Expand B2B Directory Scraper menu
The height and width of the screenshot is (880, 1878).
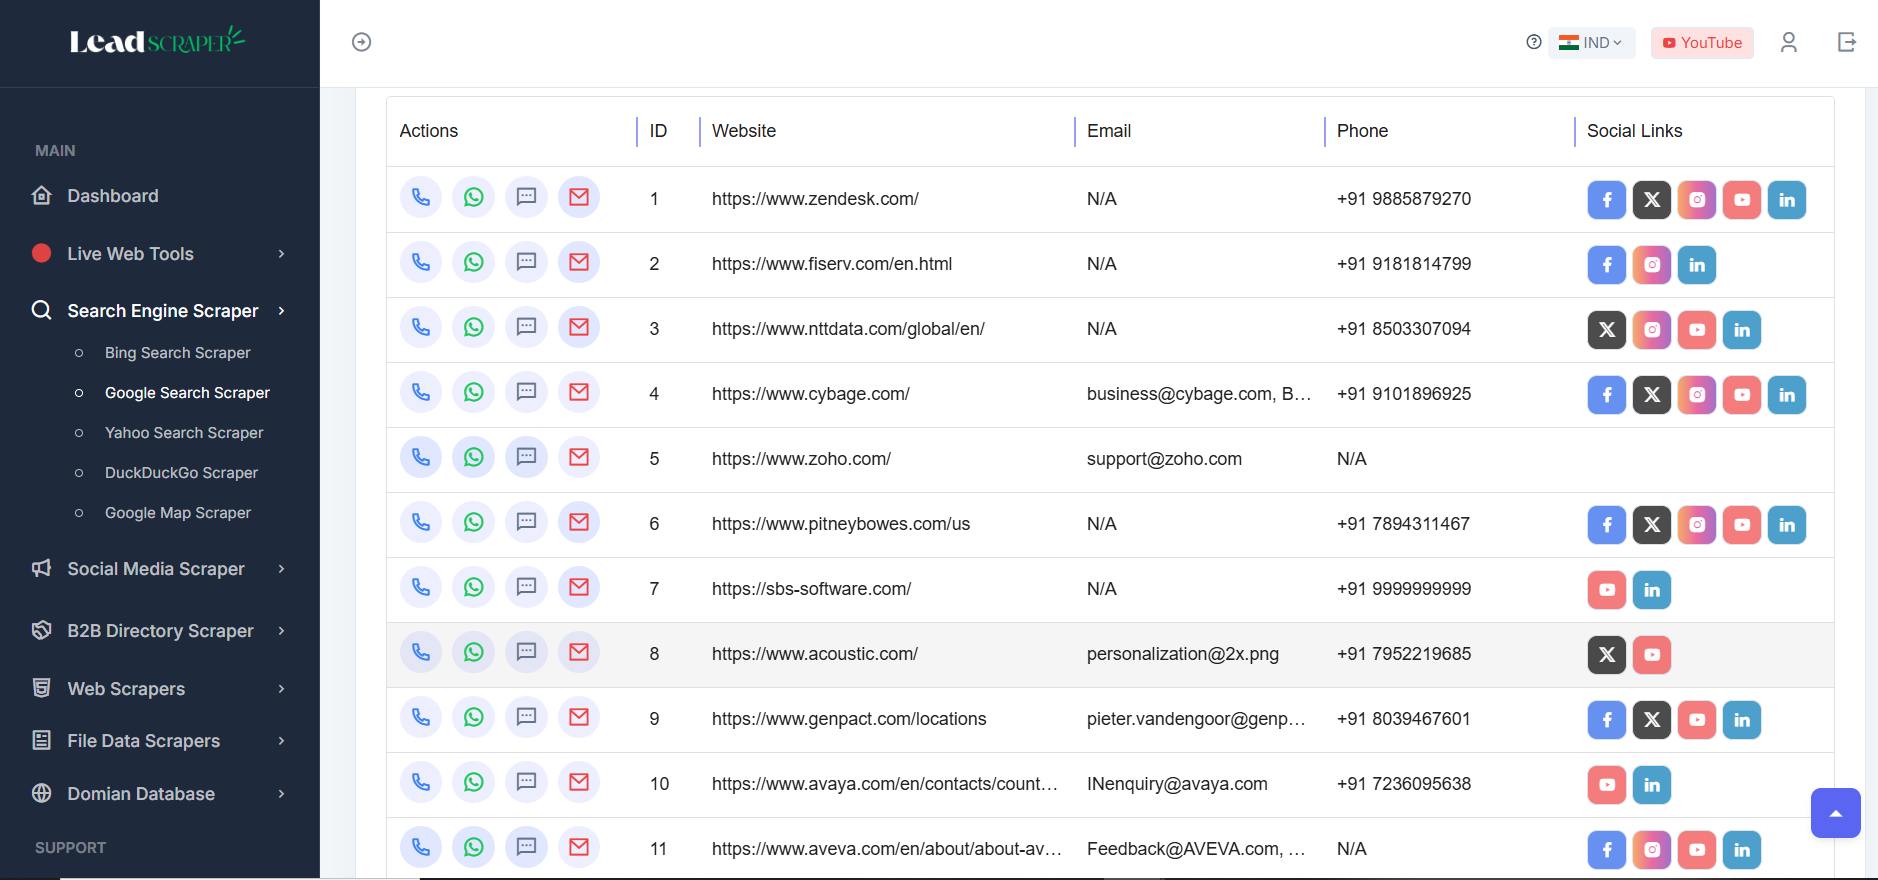(160, 631)
